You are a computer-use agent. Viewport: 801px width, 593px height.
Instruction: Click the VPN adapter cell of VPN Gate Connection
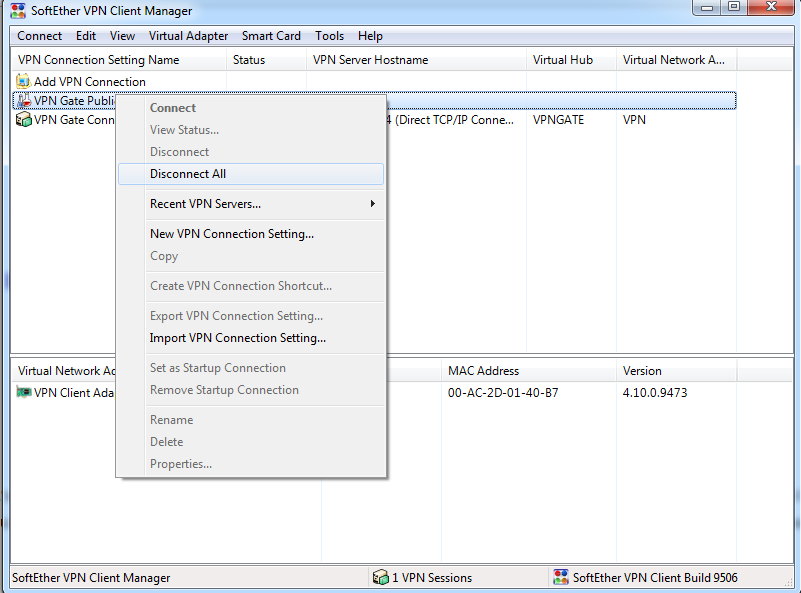point(634,120)
